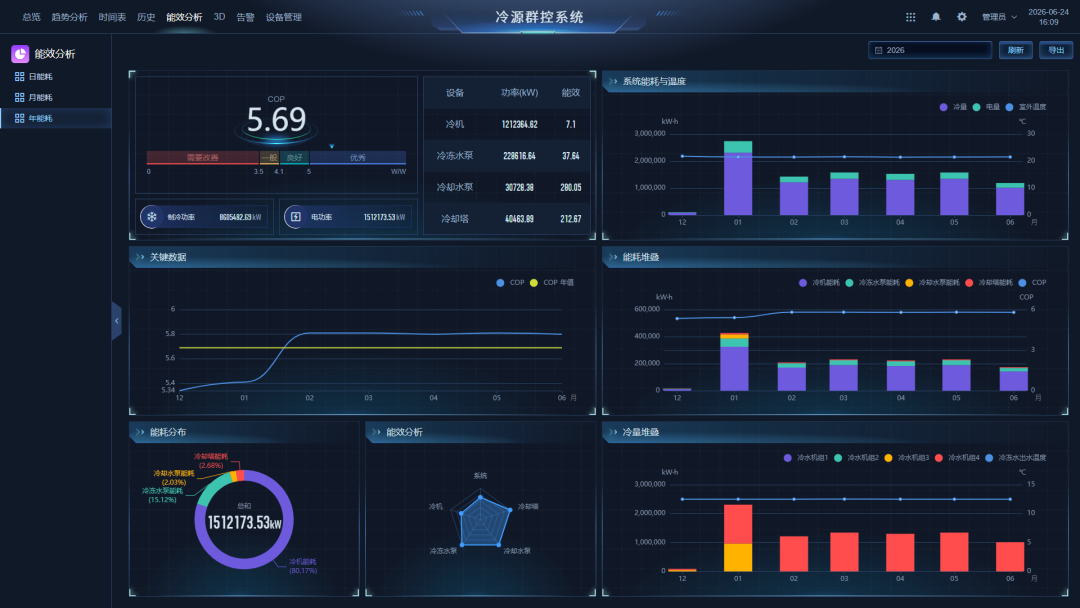This screenshot has width=1080, height=608.
Task: Open the 历史 tab
Action: tap(146, 17)
